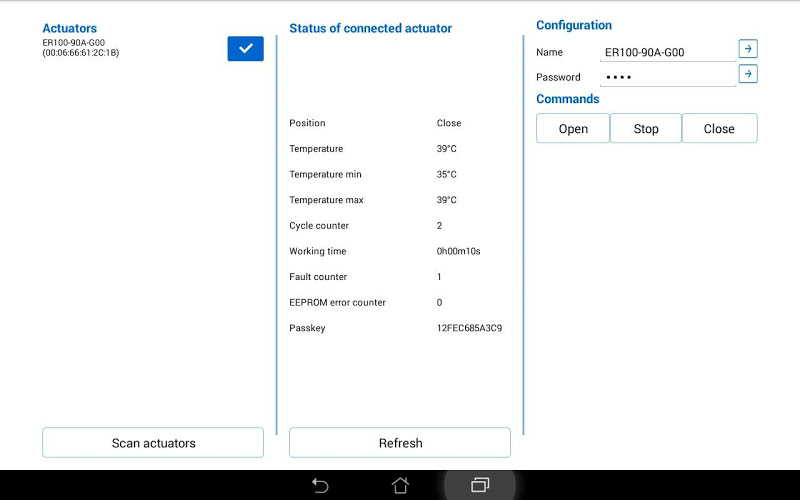The width and height of the screenshot is (800, 500).
Task: Click the Scan actuators button
Action: coord(153,443)
